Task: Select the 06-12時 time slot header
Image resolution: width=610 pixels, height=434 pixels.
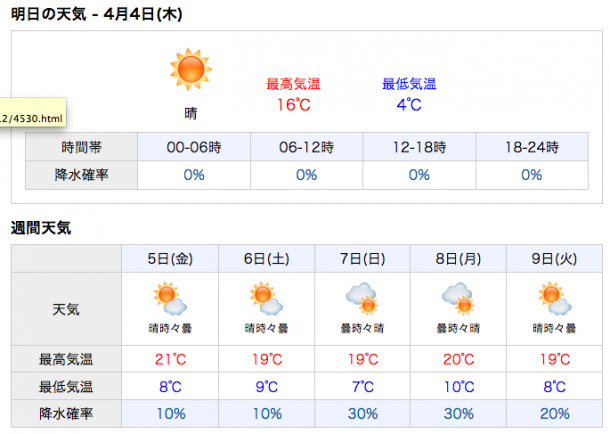Action: tap(306, 147)
